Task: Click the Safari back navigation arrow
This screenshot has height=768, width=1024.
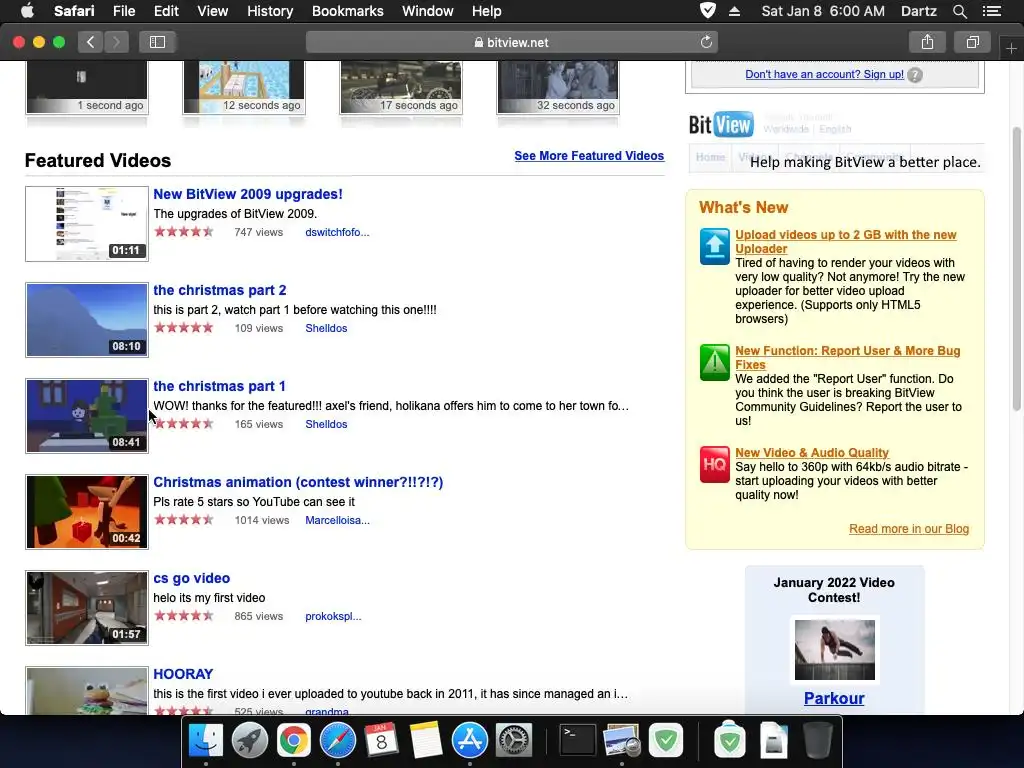Action: pos(90,42)
